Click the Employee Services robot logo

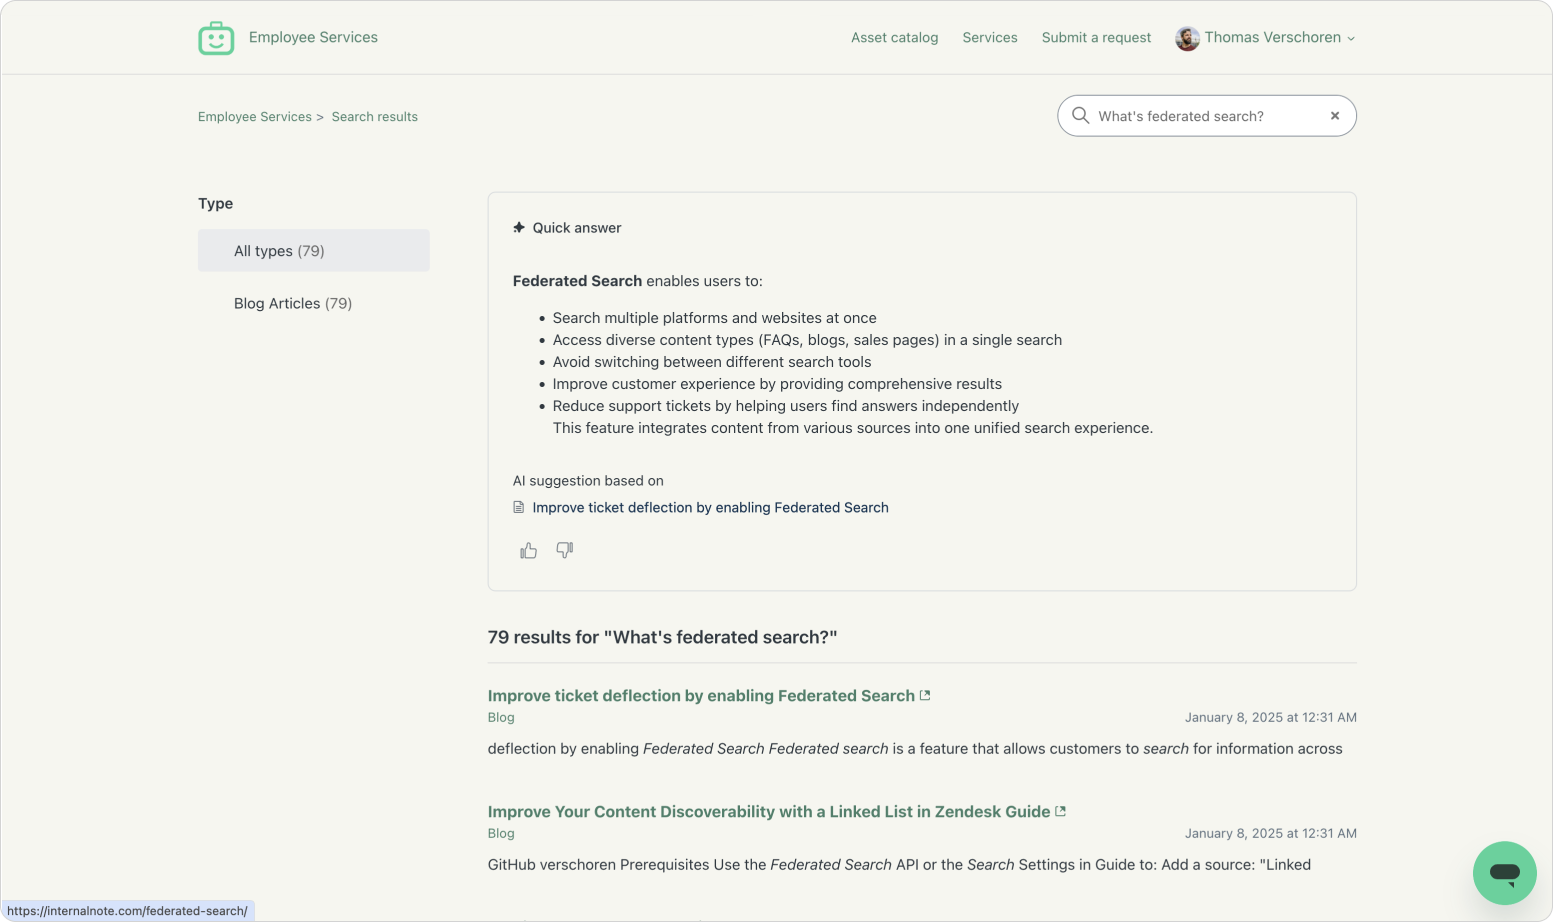point(216,38)
